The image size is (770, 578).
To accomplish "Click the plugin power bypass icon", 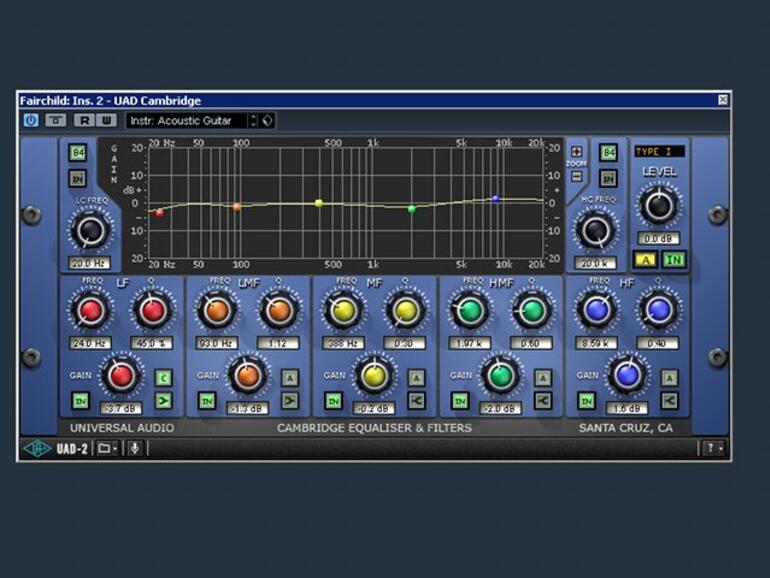I will (31, 120).
